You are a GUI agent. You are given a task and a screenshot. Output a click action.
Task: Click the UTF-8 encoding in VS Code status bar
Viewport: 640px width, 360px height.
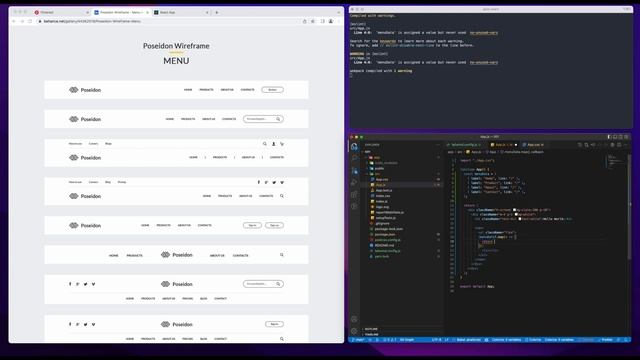pos(436,340)
